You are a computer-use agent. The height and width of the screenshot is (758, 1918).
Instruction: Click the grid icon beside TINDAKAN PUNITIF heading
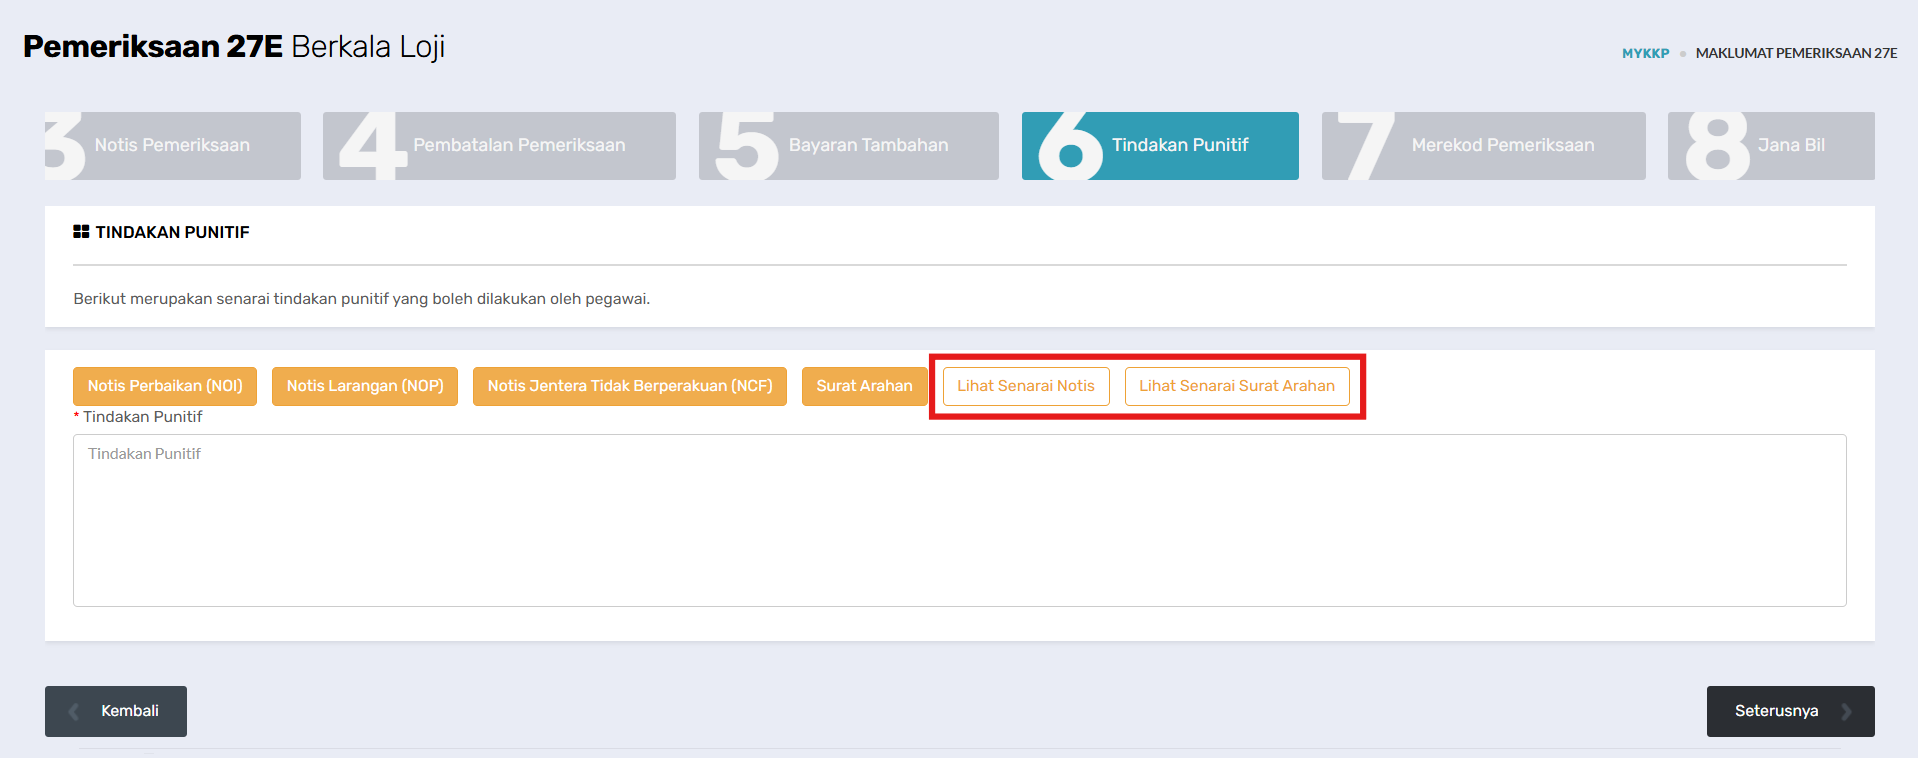pyautogui.click(x=81, y=232)
